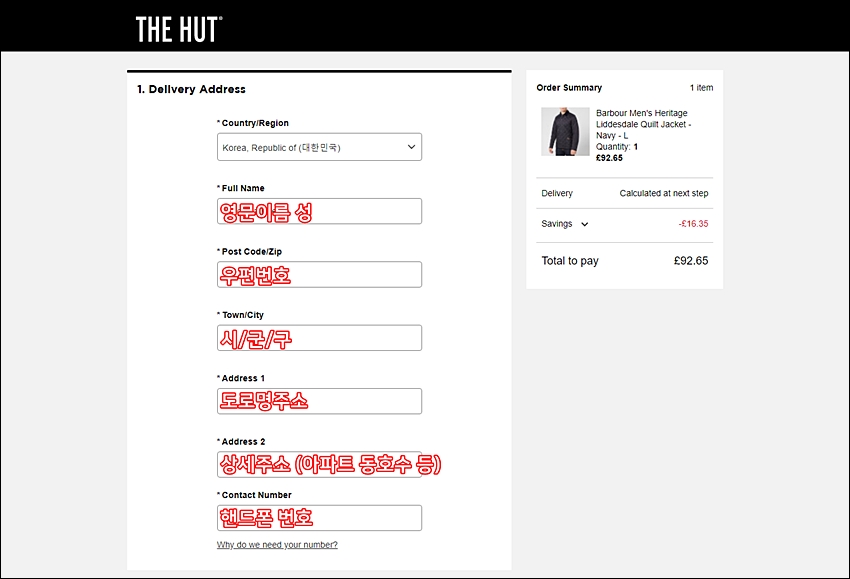Click the Country/Region dropdown chevron arrow
The image size is (850, 579).
411,147
